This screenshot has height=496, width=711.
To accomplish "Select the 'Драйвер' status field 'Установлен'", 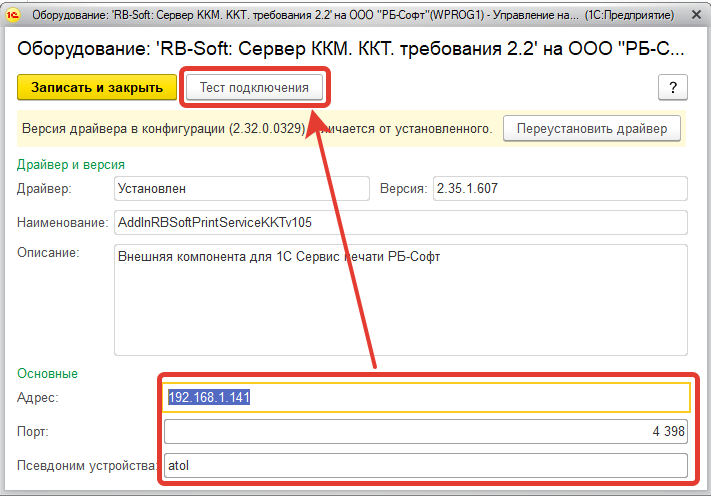I will click(x=242, y=188).
